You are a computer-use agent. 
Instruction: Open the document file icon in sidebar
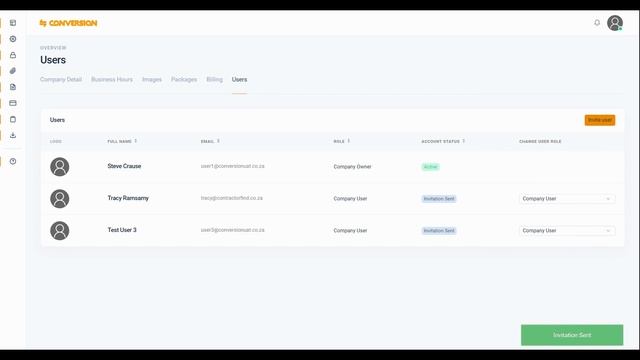coord(13,87)
